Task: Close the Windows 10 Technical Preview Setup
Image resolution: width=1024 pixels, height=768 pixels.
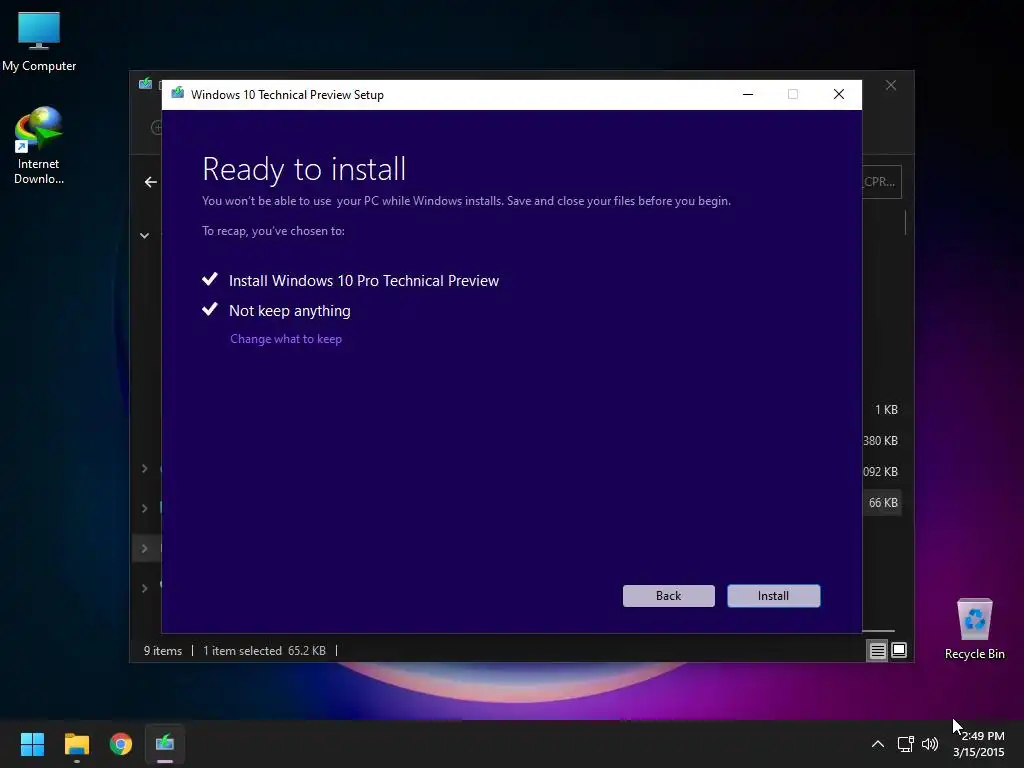Action: click(x=839, y=95)
